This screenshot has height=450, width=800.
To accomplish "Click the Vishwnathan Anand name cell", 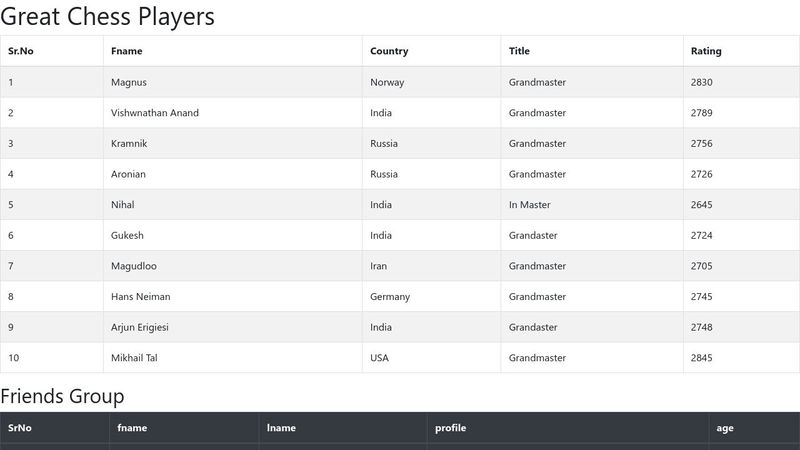I will [155, 113].
